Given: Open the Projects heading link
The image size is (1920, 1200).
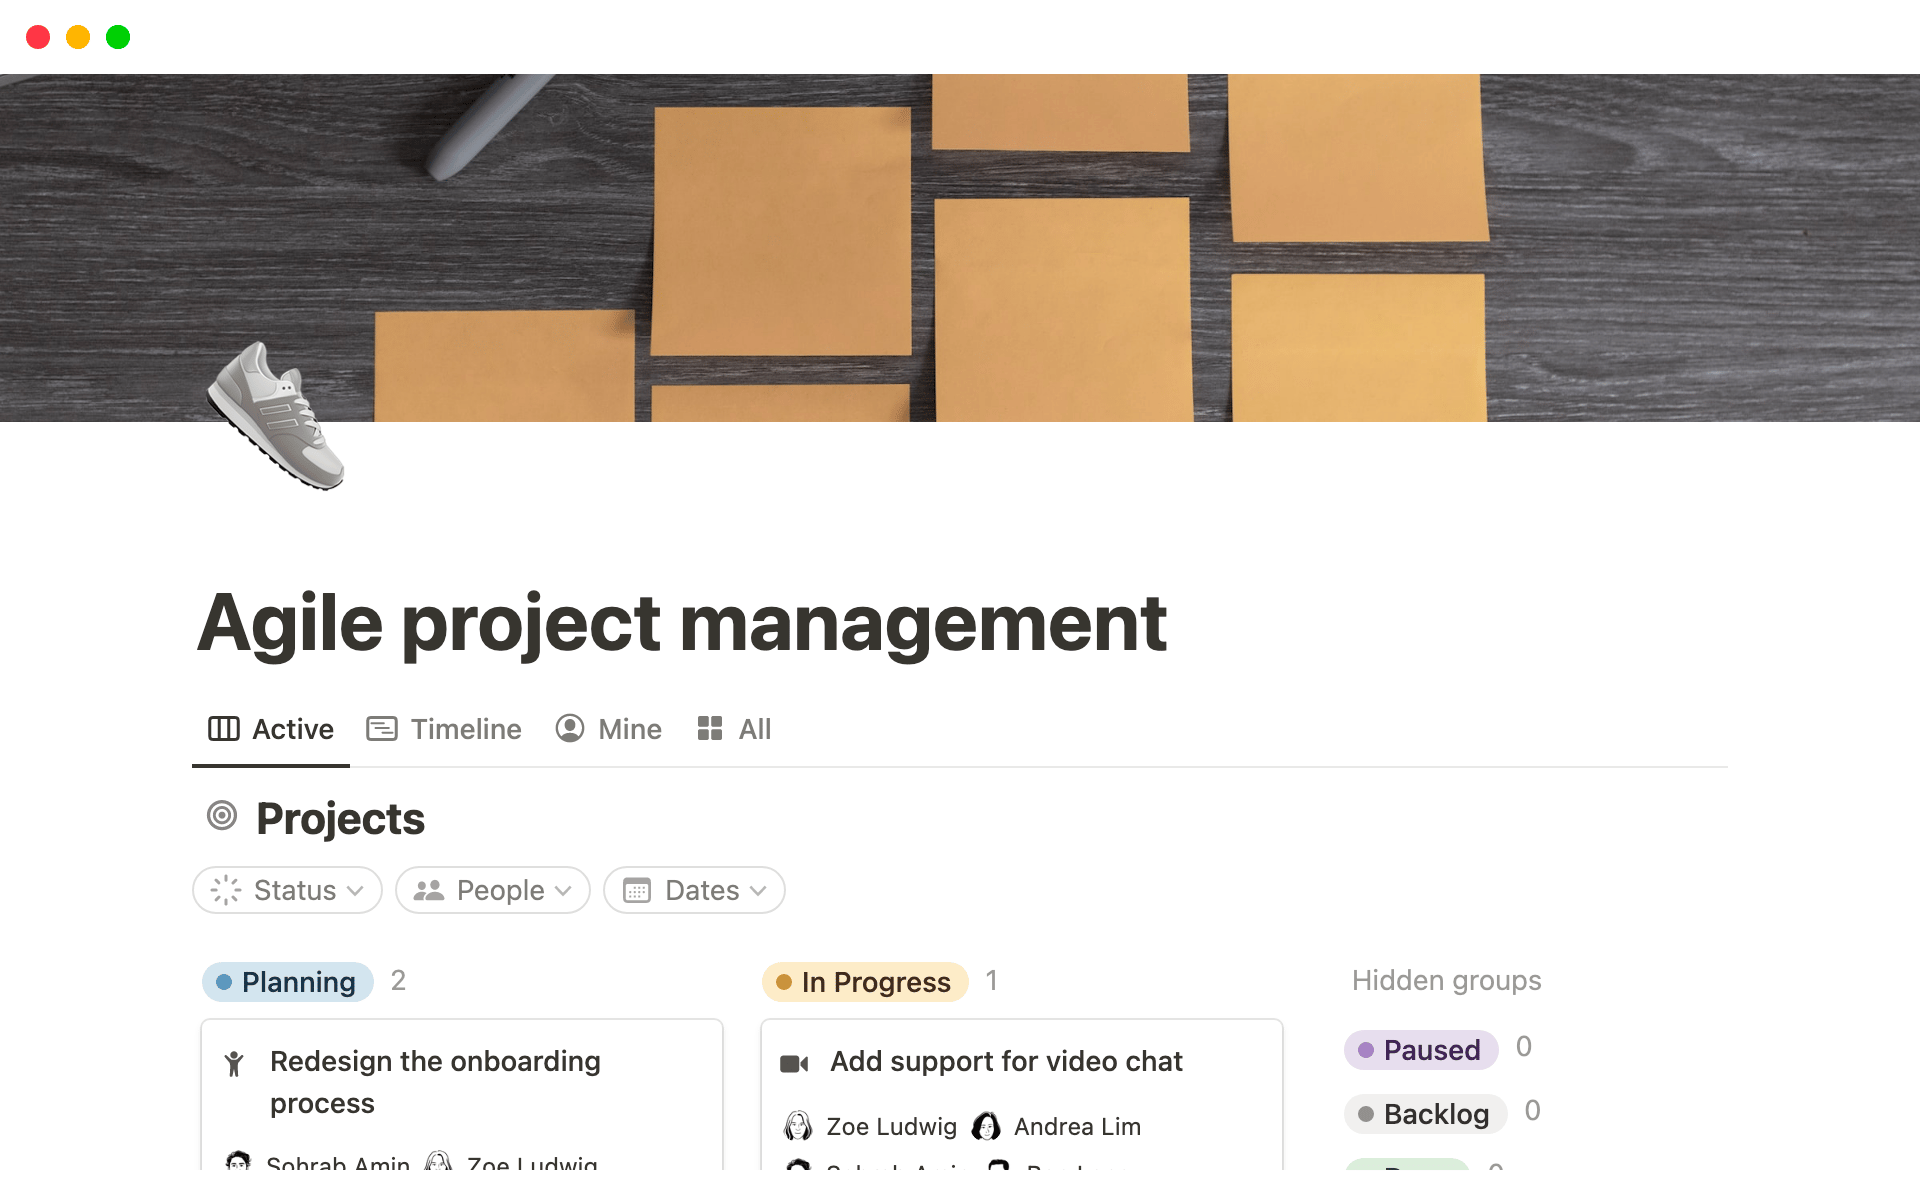Looking at the screenshot, I should [x=340, y=817].
